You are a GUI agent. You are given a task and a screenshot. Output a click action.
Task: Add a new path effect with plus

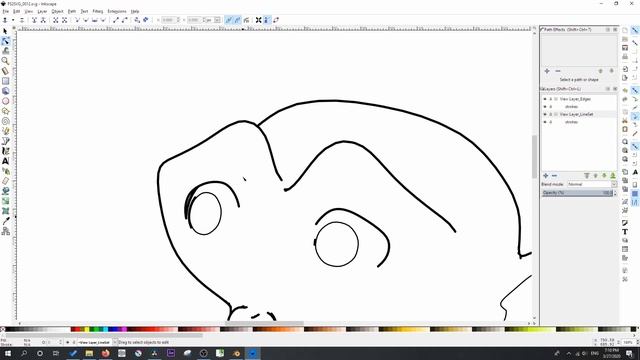tap(547, 71)
